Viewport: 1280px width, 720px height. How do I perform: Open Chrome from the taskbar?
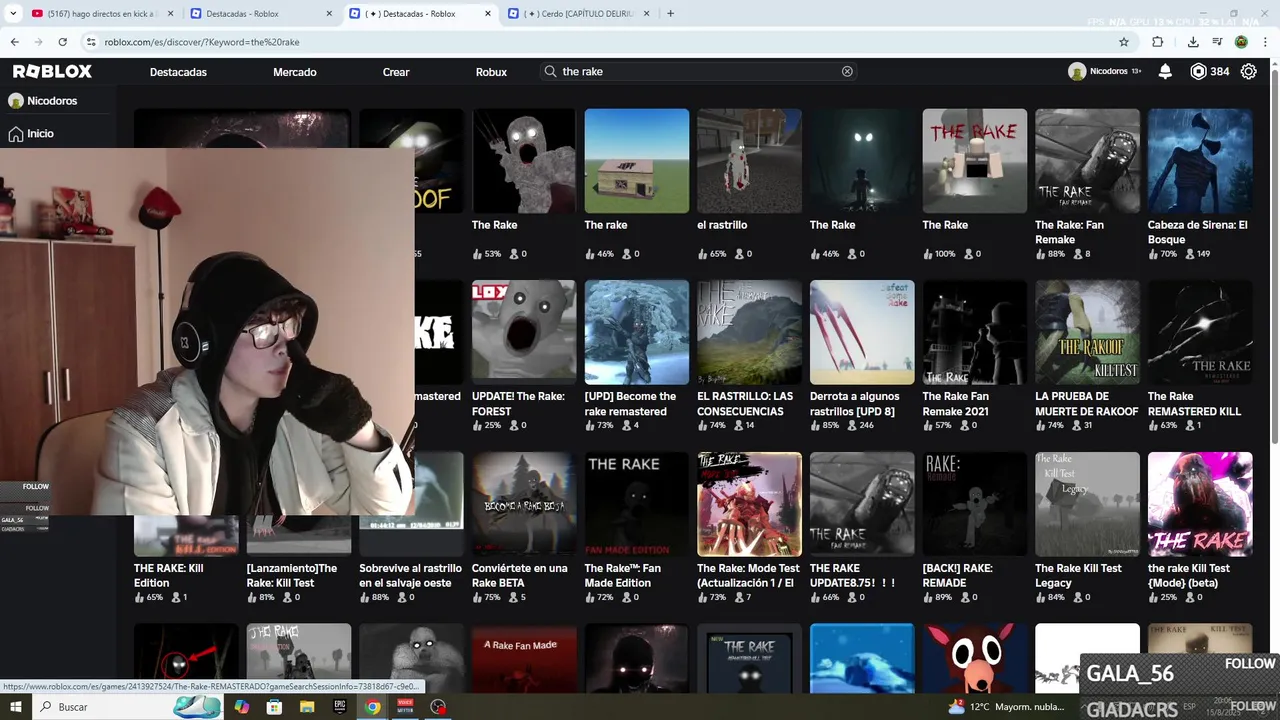coord(372,707)
